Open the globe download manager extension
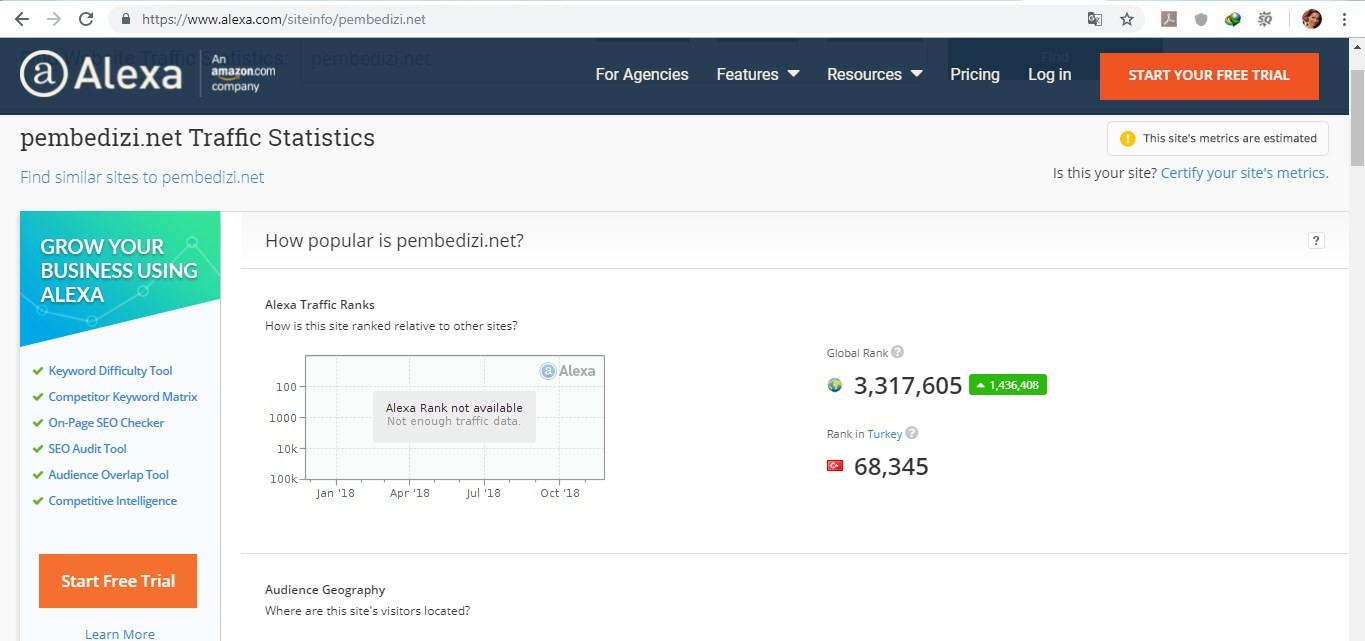The width and height of the screenshot is (1365, 641). pos(1233,19)
